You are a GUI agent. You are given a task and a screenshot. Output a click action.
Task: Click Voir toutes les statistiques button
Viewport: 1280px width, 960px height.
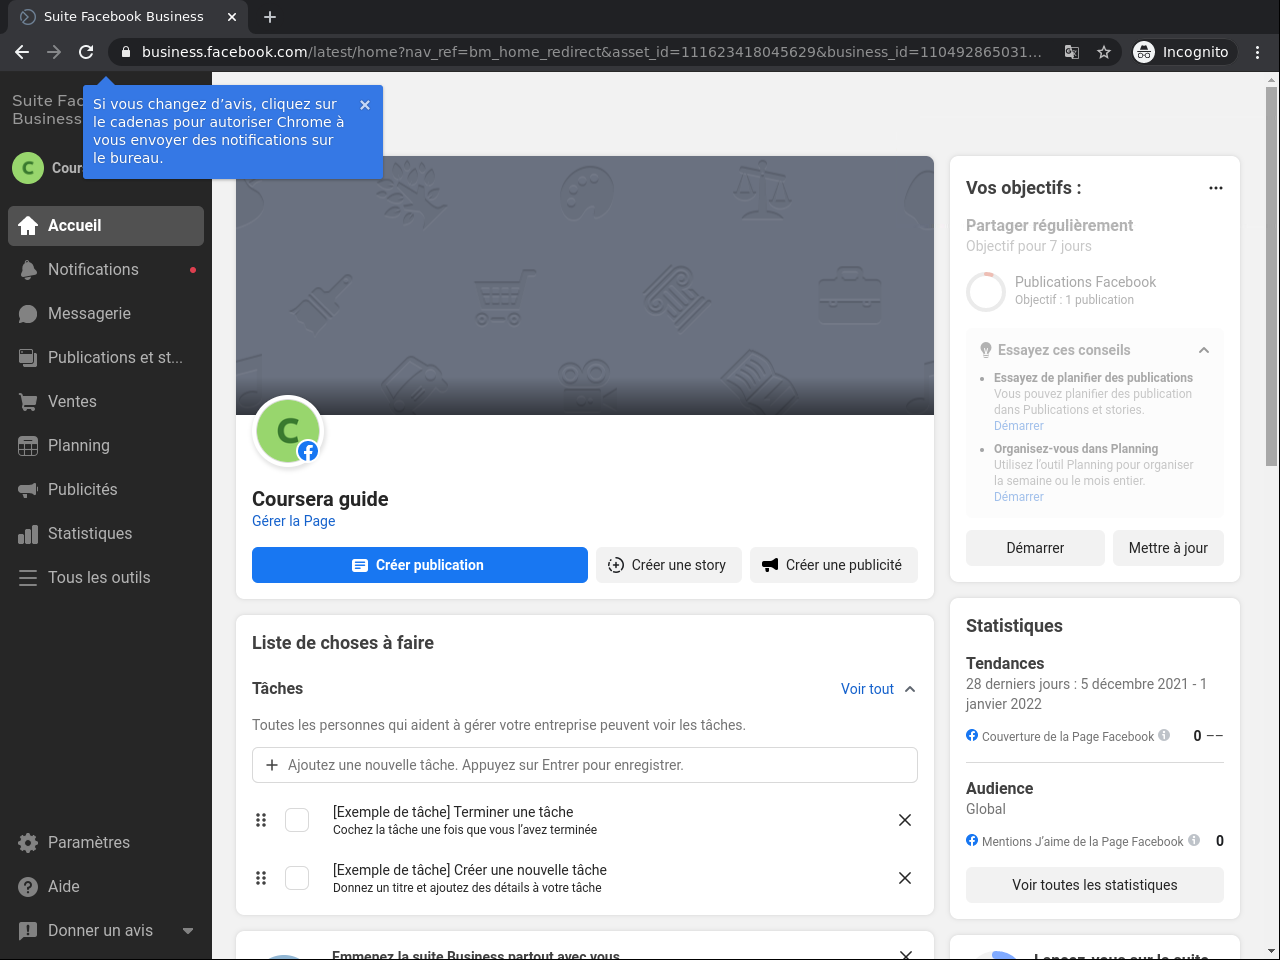[x=1095, y=885]
